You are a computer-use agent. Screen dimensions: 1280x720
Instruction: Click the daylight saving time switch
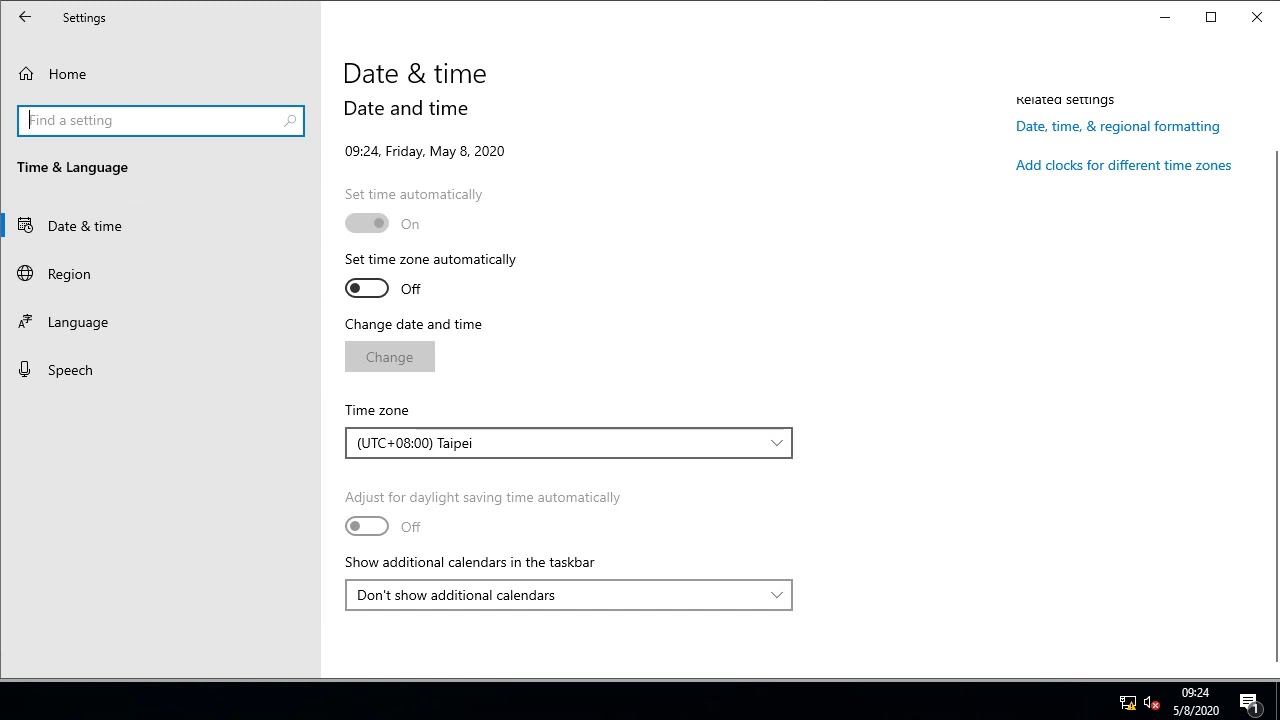pyautogui.click(x=367, y=527)
